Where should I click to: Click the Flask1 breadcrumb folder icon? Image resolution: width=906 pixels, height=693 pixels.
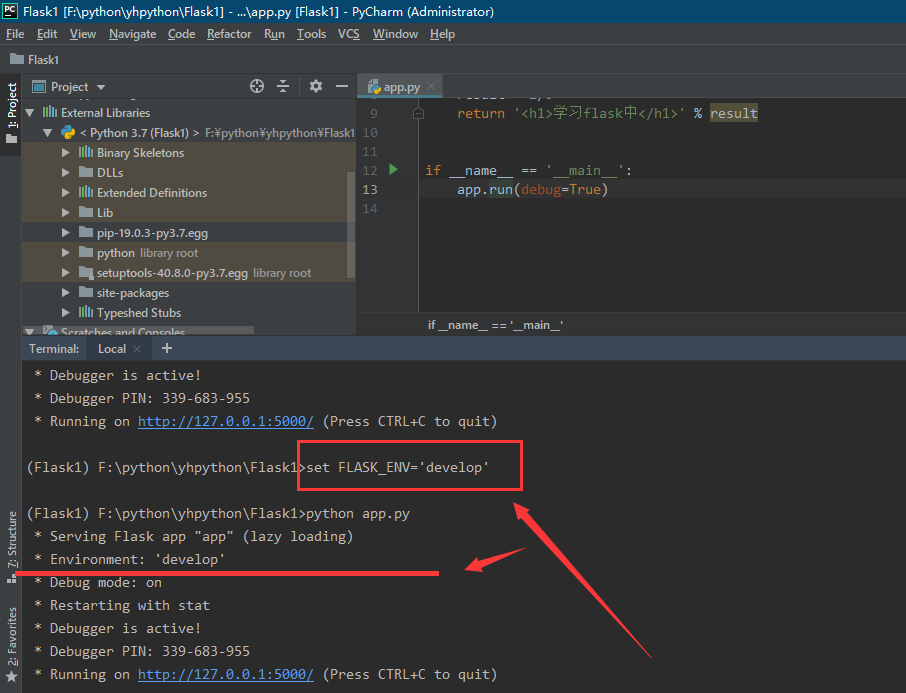coord(17,58)
